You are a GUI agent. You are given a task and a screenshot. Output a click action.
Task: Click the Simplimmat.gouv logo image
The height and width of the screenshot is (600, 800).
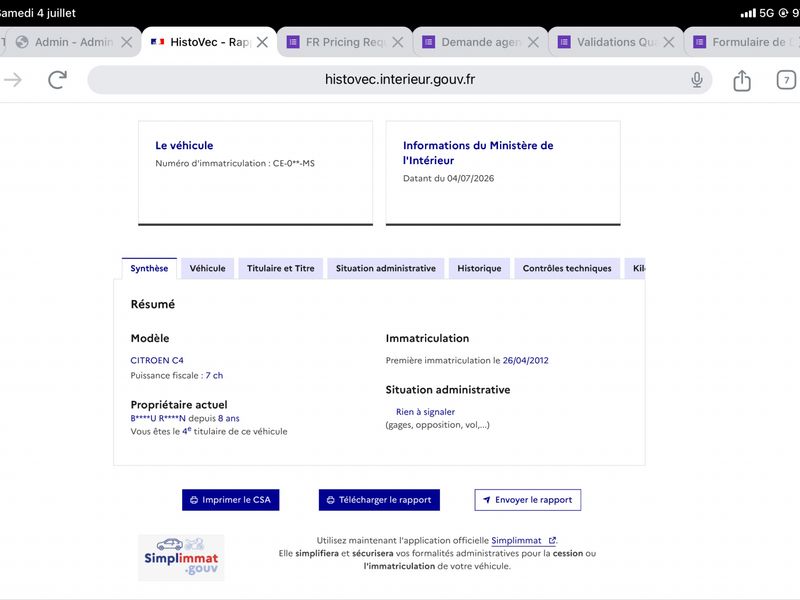(x=181, y=558)
